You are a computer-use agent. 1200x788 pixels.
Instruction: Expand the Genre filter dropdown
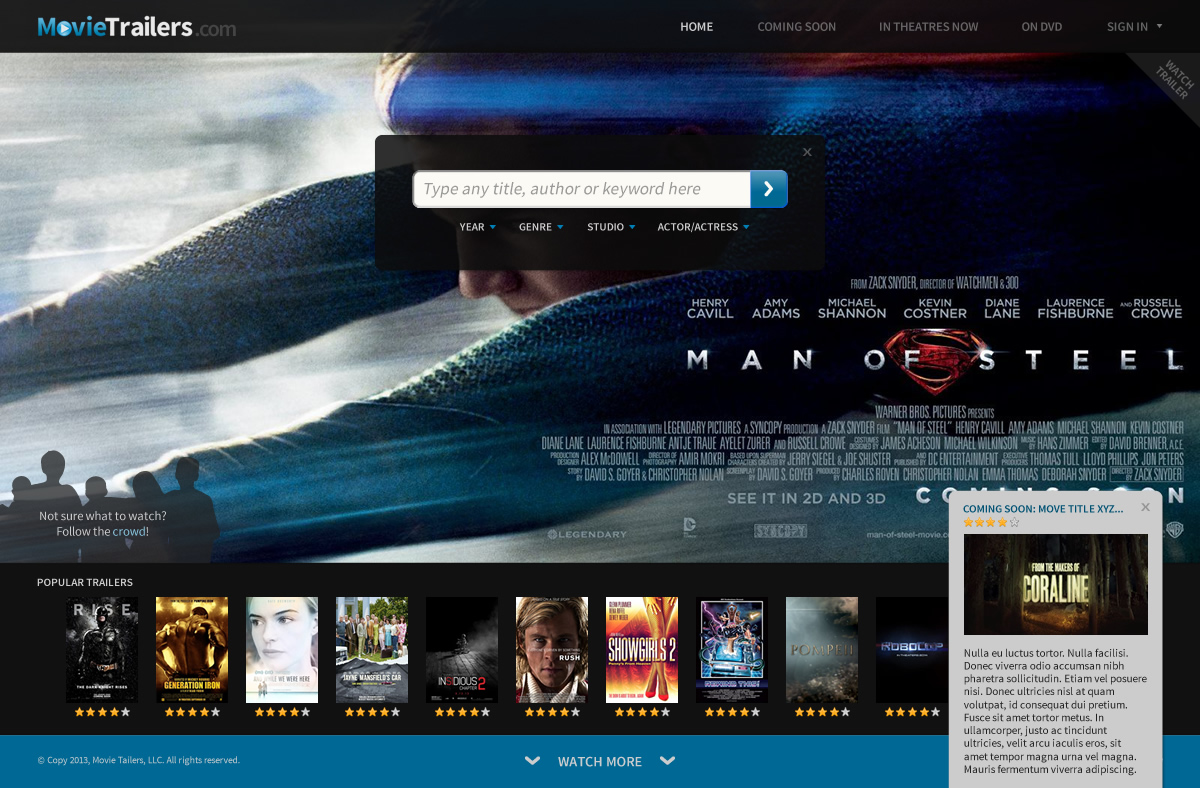pyautogui.click(x=541, y=227)
